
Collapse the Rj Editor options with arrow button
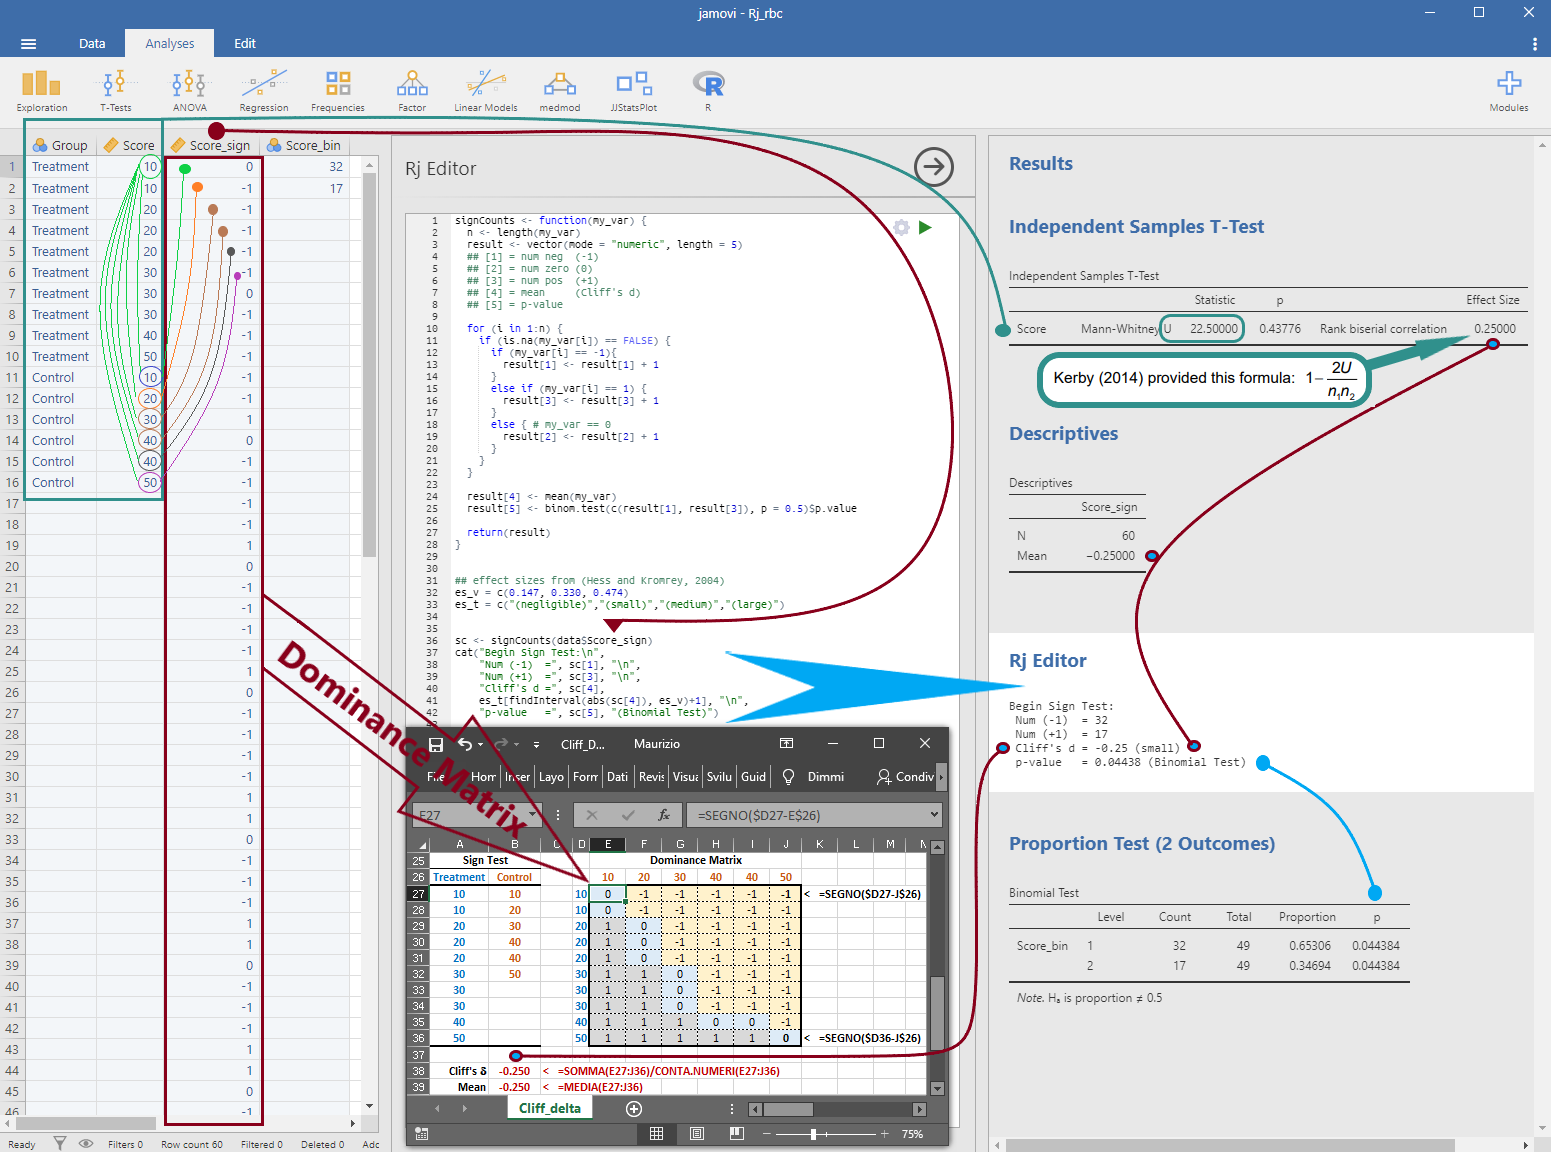tap(934, 167)
